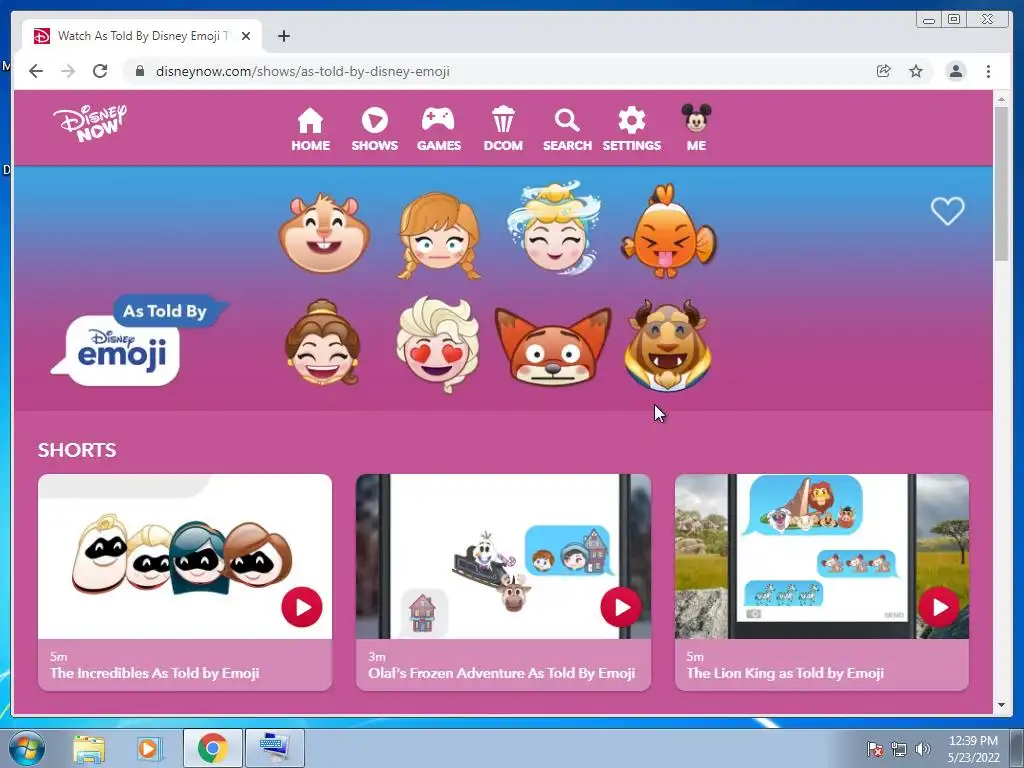Click the Chrome taskbar icon
Screen dimensions: 1024x768
point(212,748)
